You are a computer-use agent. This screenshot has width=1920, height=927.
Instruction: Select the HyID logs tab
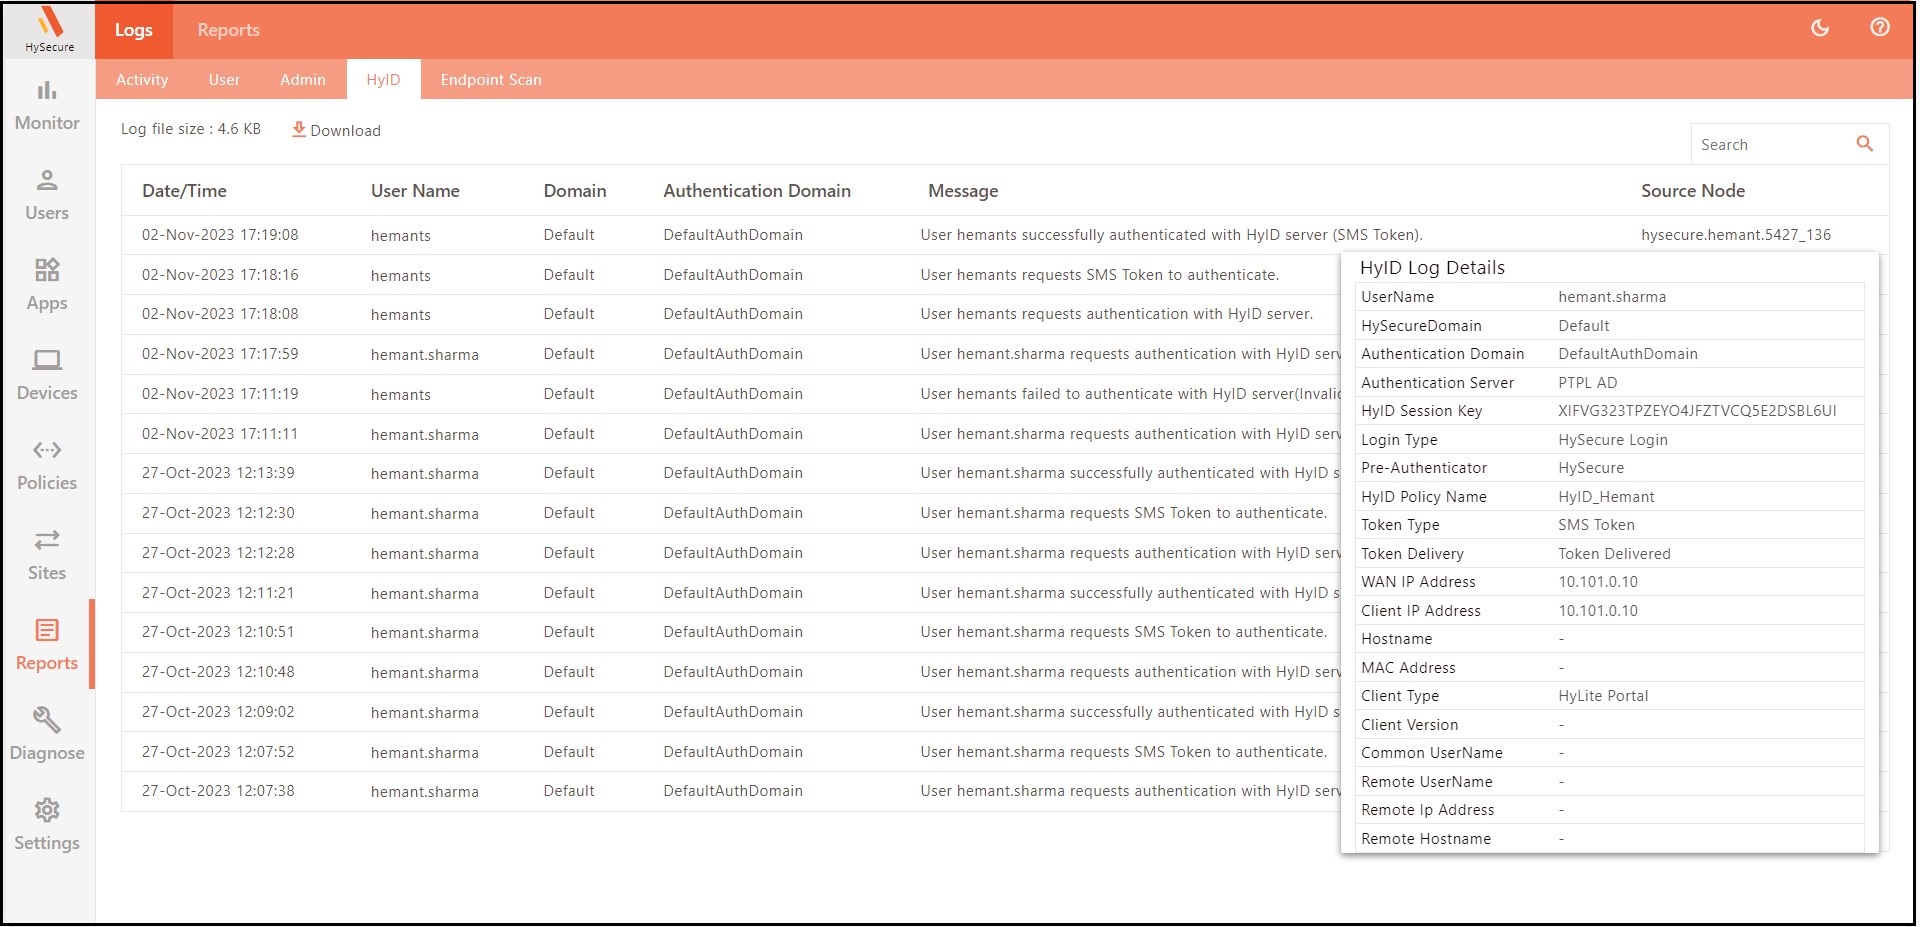[383, 80]
